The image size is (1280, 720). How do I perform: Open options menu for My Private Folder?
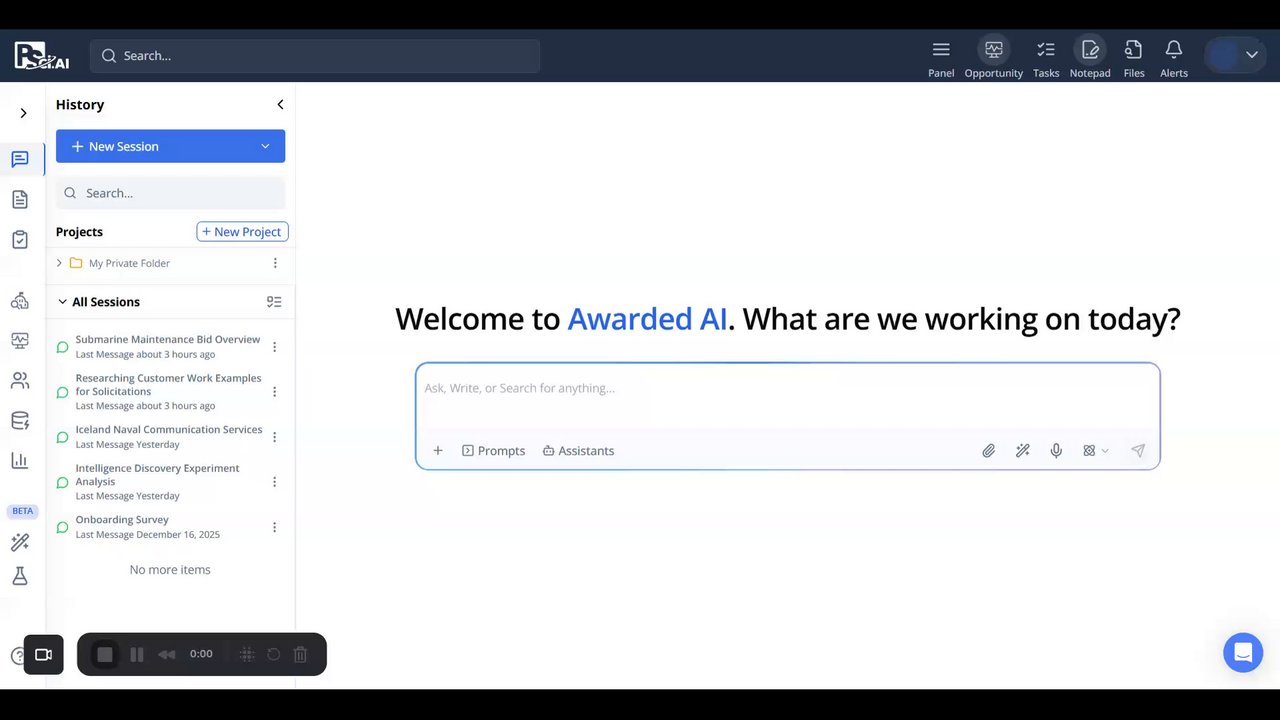pos(275,263)
